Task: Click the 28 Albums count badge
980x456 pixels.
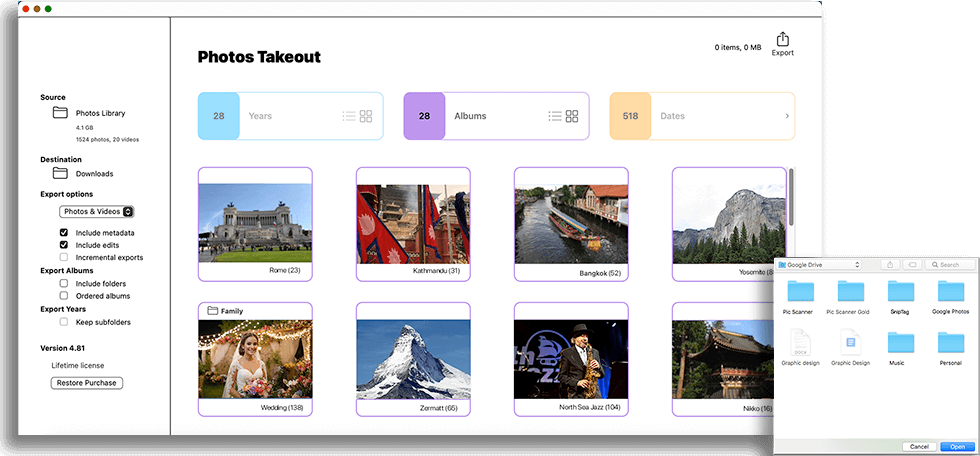Action: click(x=424, y=116)
